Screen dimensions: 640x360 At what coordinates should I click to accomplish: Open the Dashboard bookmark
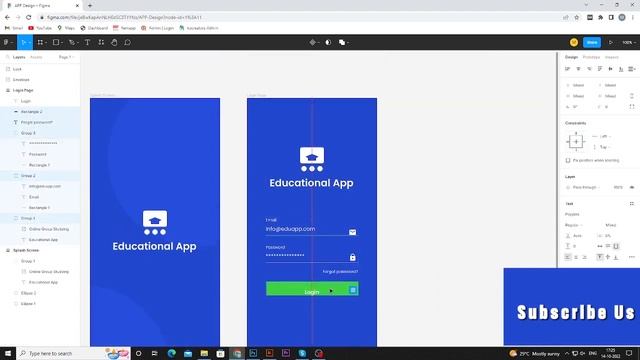point(94,28)
